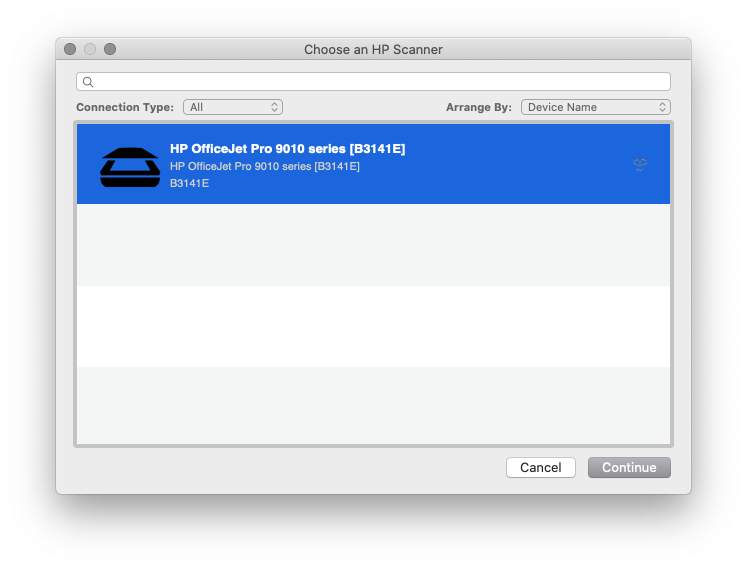The width and height of the screenshot is (747, 568).
Task: Open the Connection Type dropdown set to All
Action: coord(233,107)
